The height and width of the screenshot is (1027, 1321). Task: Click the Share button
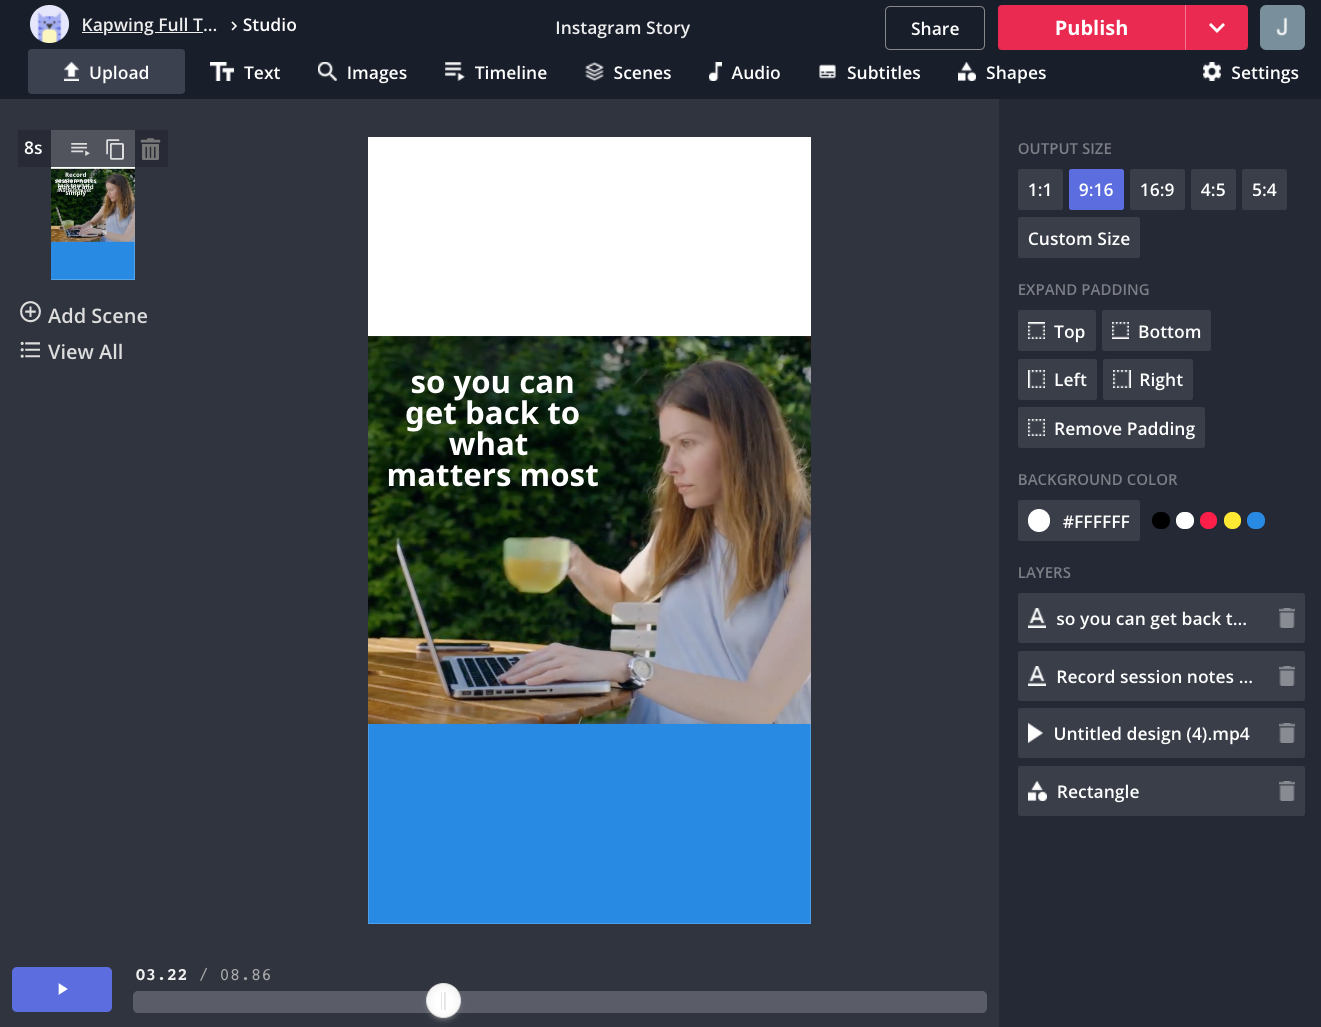pyautogui.click(x=934, y=28)
